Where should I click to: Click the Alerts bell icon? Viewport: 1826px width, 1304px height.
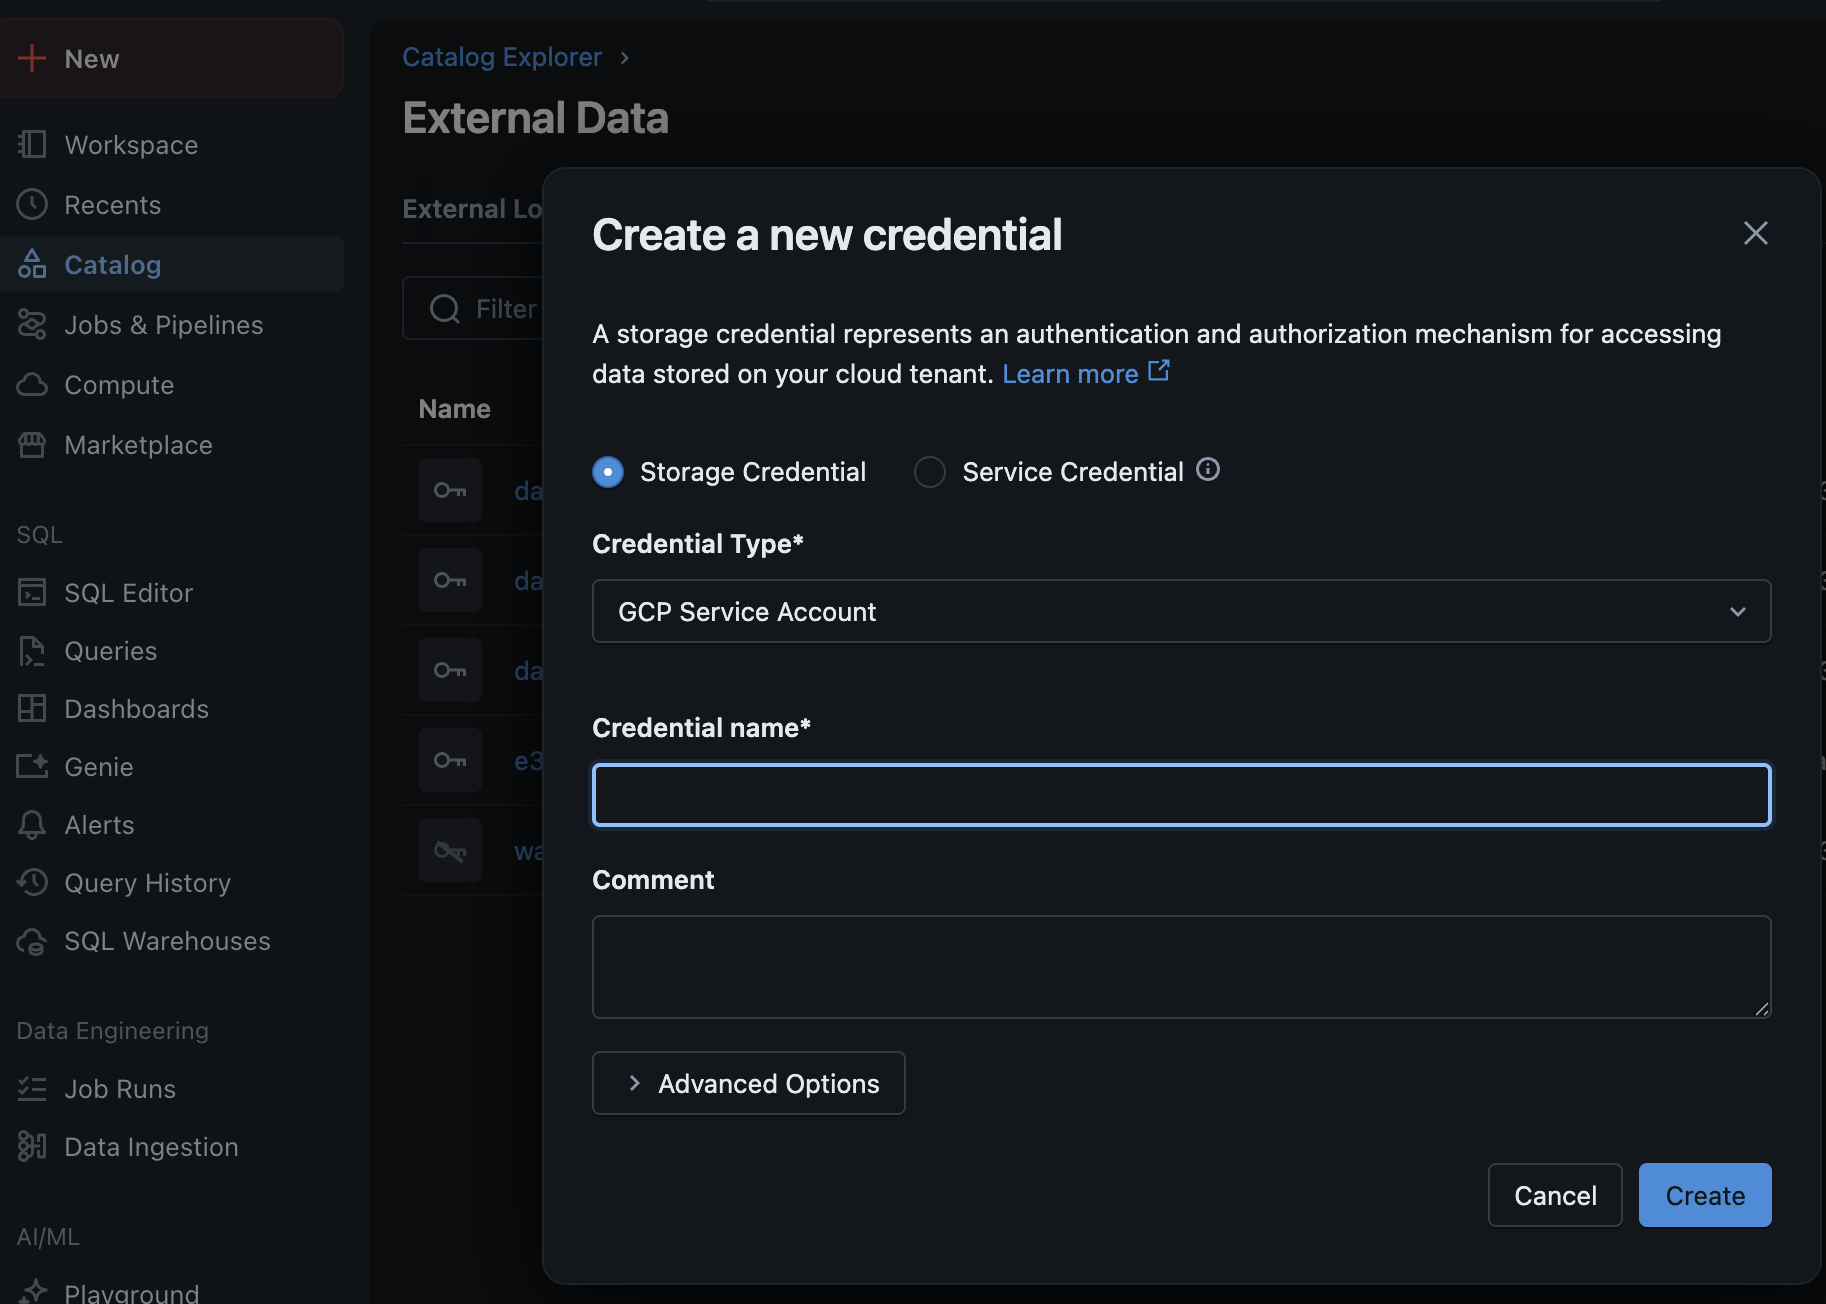click(32, 825)
